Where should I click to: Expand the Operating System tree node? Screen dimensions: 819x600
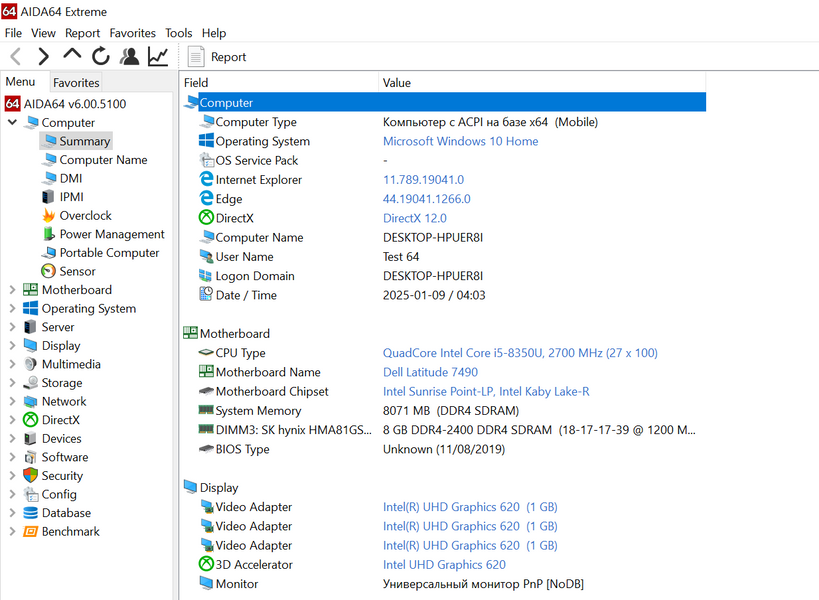point(13,309)
